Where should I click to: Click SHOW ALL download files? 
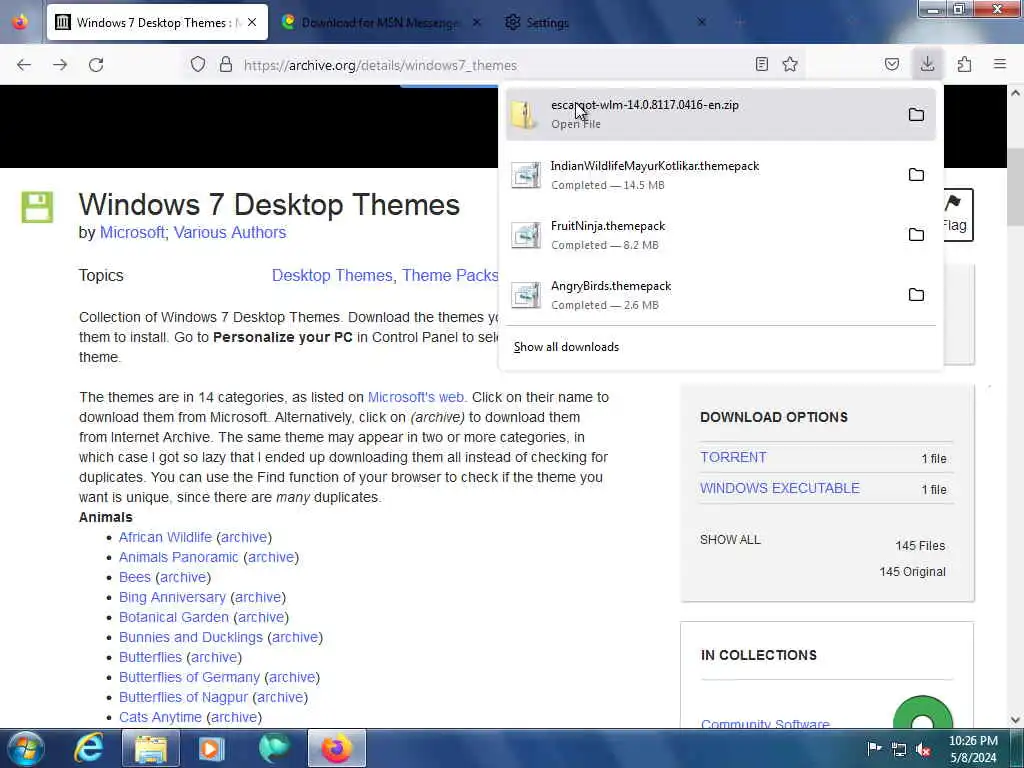pos(730,539)
